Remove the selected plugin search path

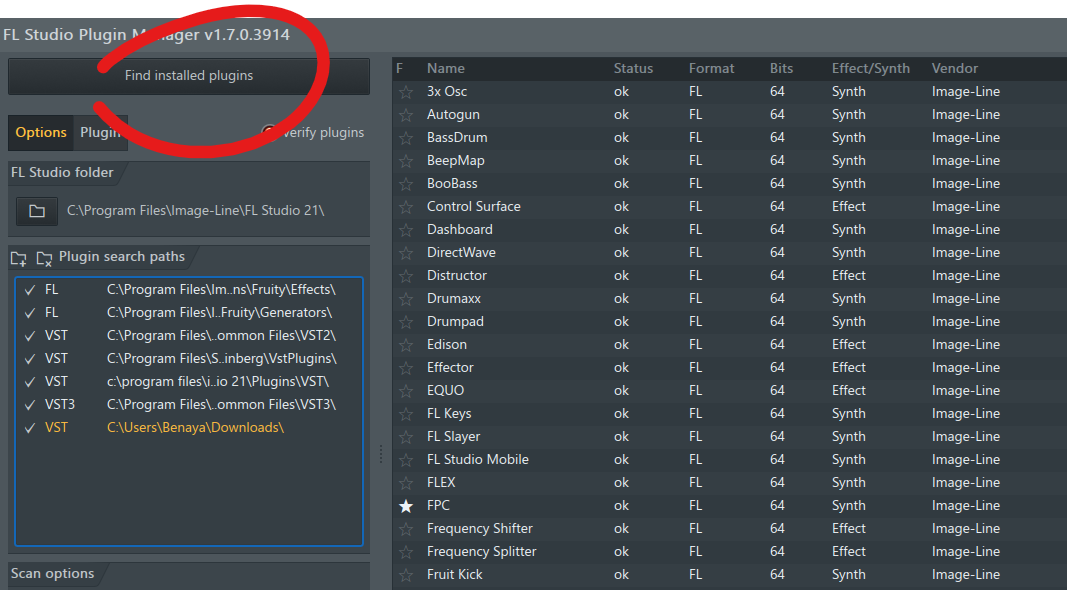pyautogui.click(x=44, y=259)
